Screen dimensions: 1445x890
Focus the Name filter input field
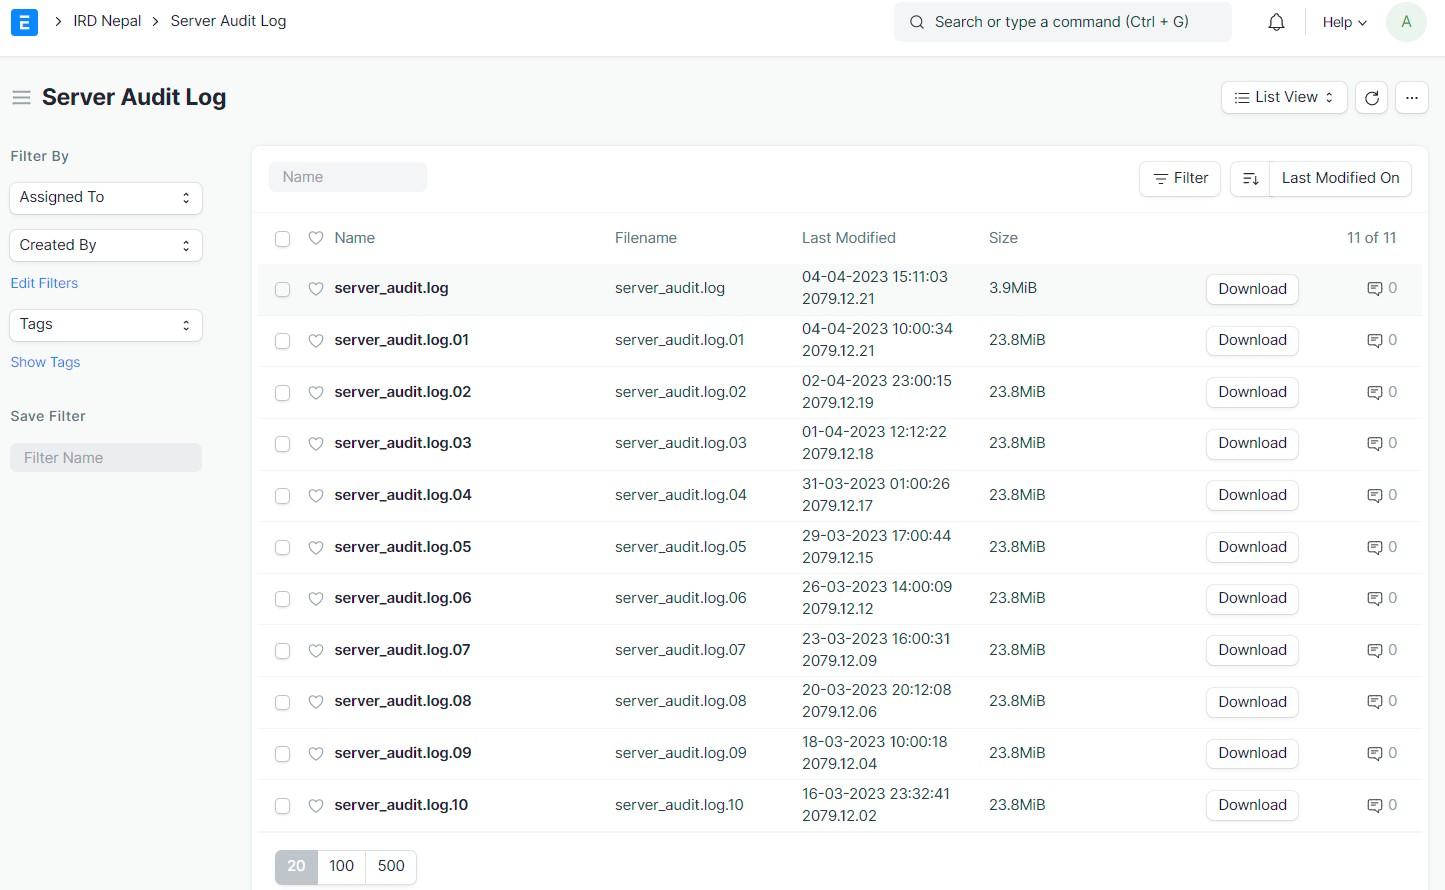point(348,178)
